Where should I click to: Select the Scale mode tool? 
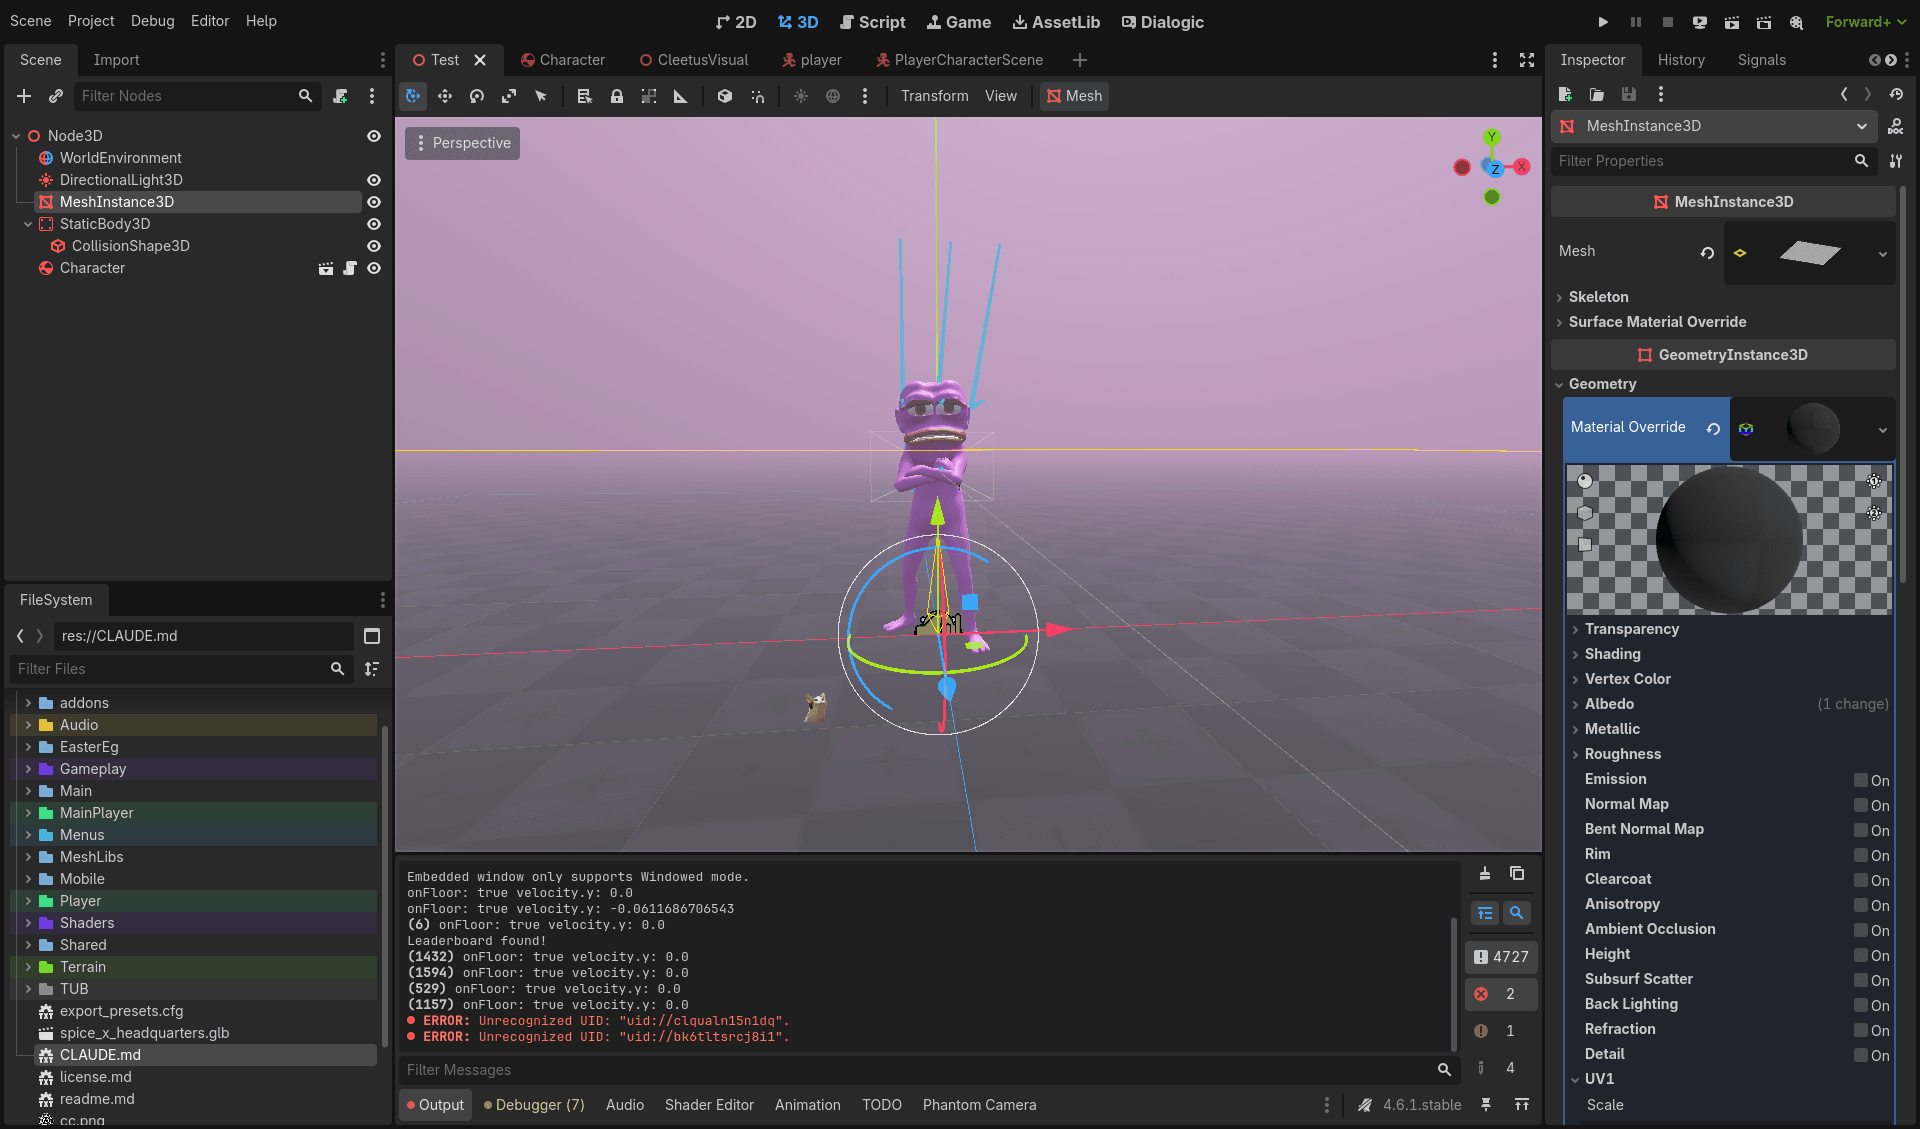509,96
